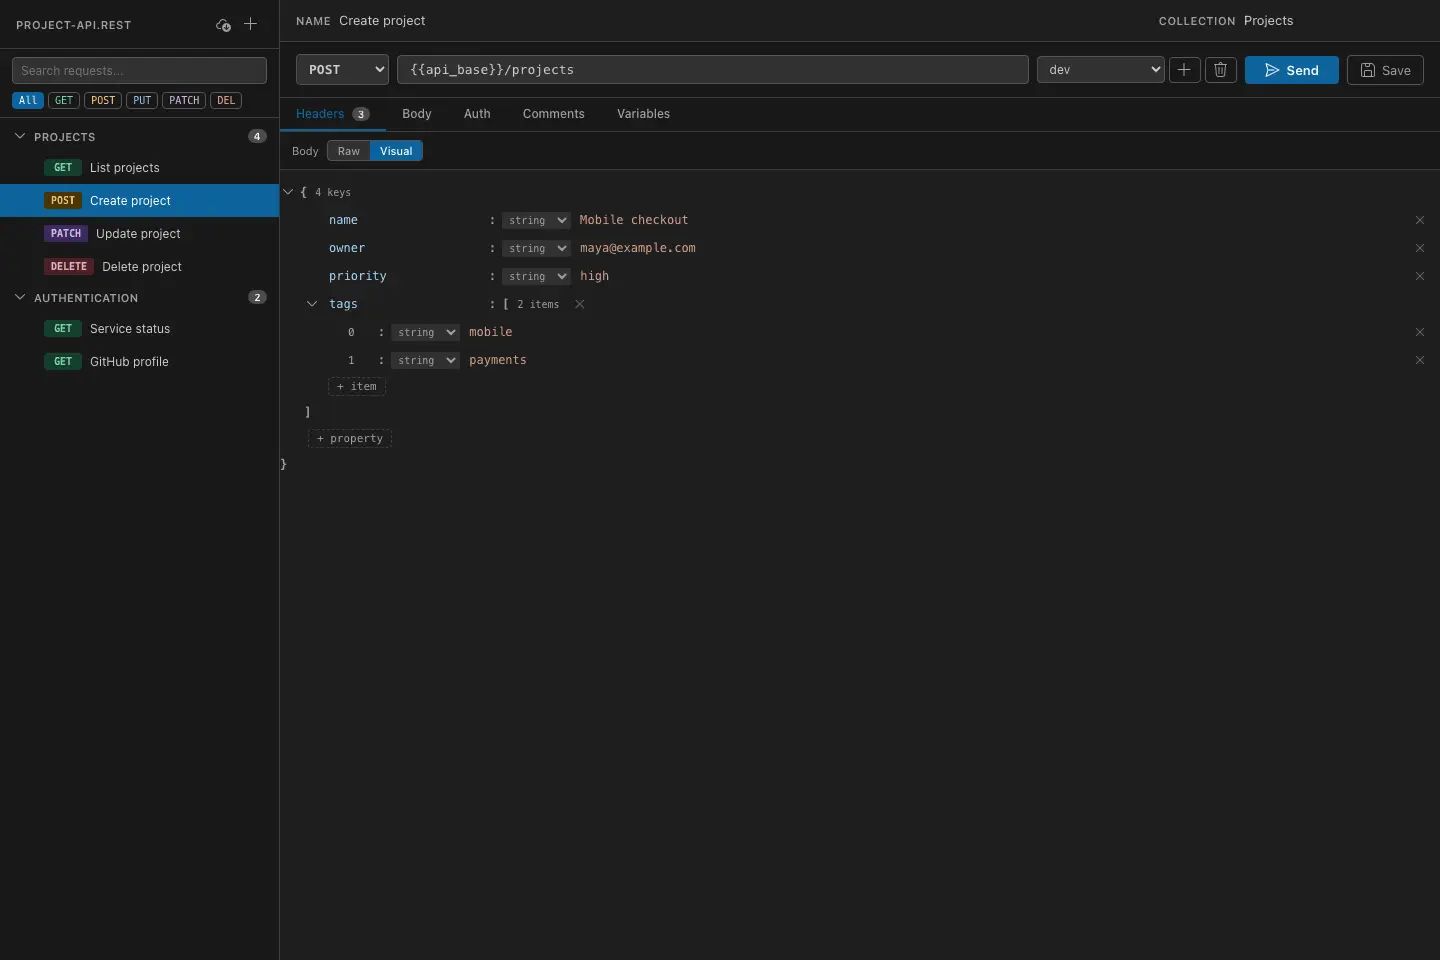The height and width of the screenshot is (960, 1440).
Task: Select the List projects request
Action: [139, 167]
